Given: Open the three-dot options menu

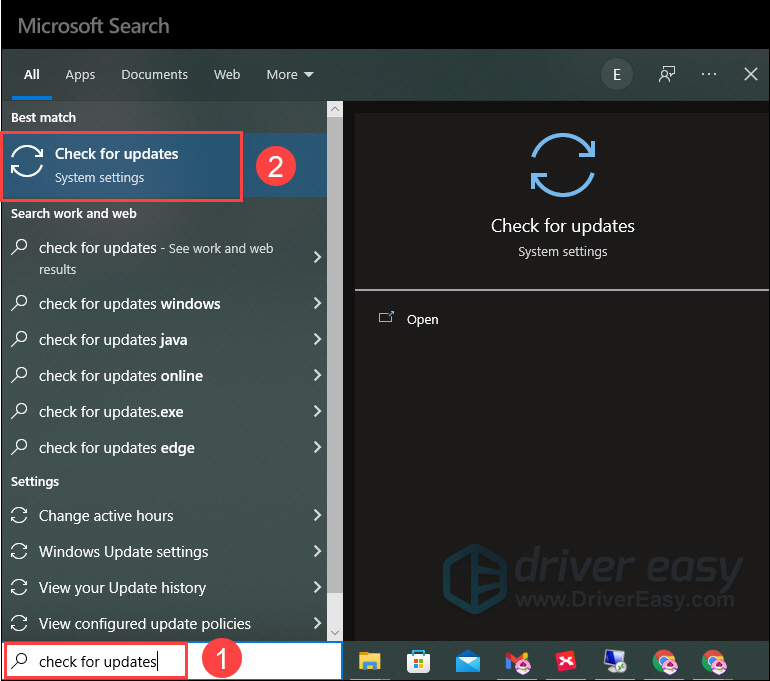Looking at the screenshot, I should click(x=709, y=75).
